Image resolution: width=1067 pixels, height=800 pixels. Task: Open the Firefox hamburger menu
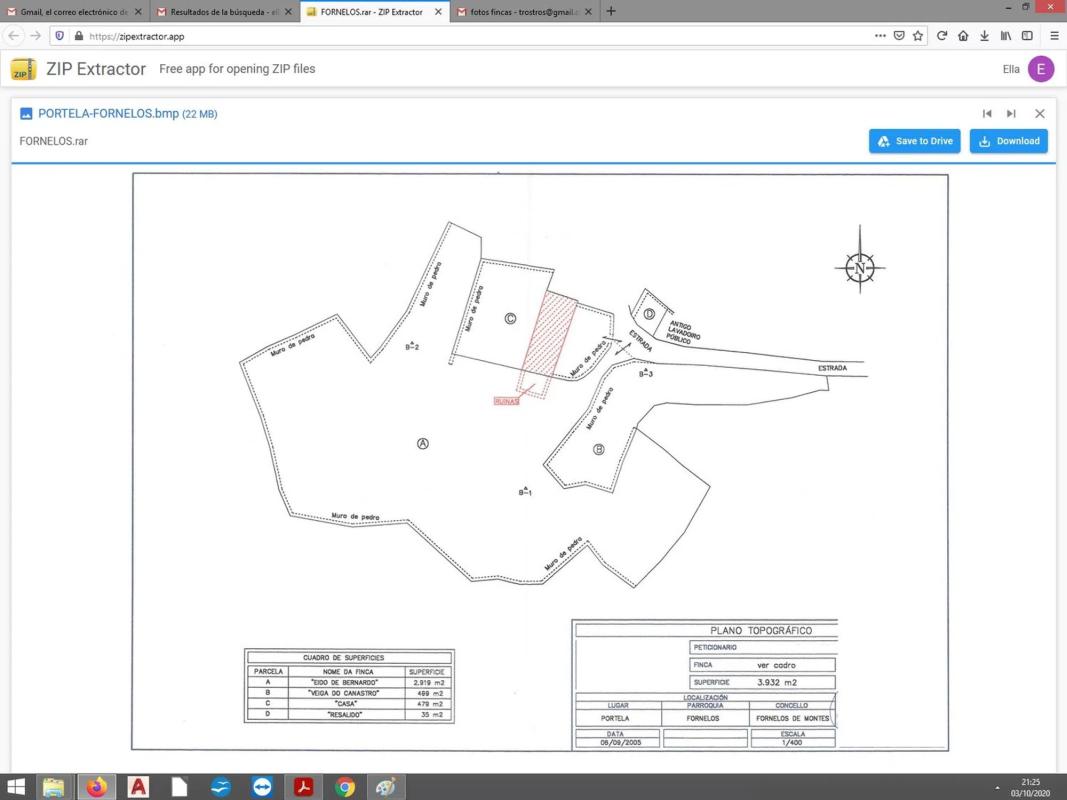[1053, 36]
